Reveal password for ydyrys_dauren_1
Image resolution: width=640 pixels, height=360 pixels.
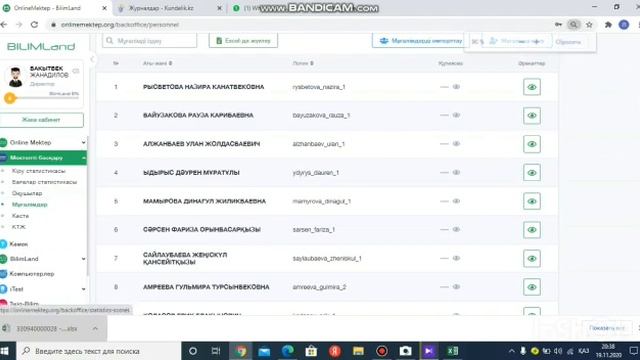point(456,172)
